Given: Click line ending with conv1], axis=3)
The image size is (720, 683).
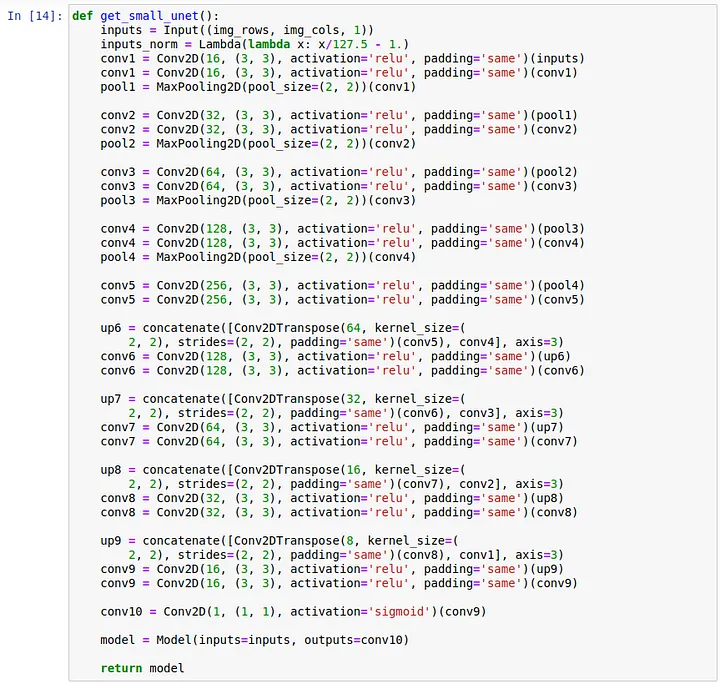Looking at the screenshot, I should click(x=346, y=555).
